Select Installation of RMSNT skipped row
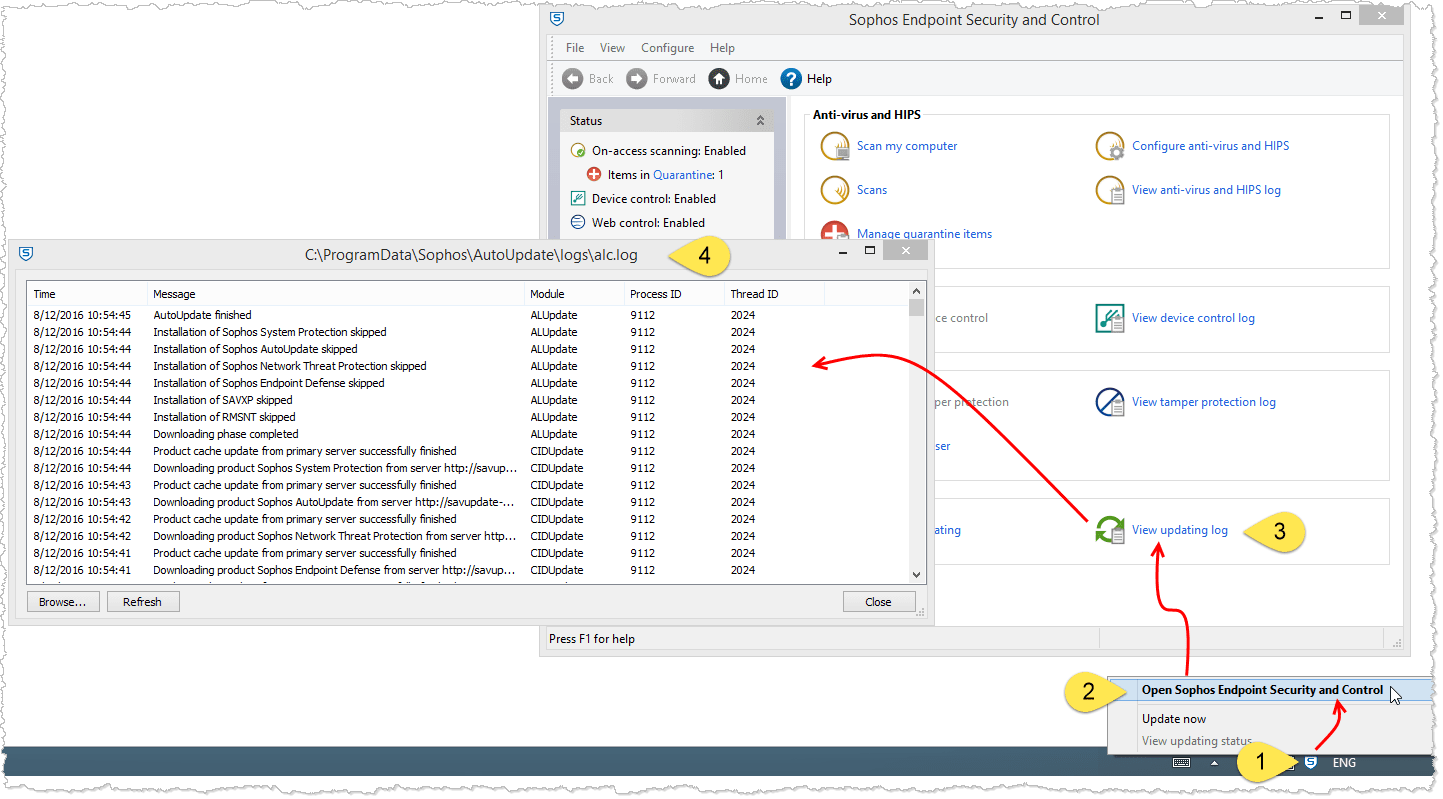Image resolution: width=1443 pixels, height=799 pixels. click(468, 417)
